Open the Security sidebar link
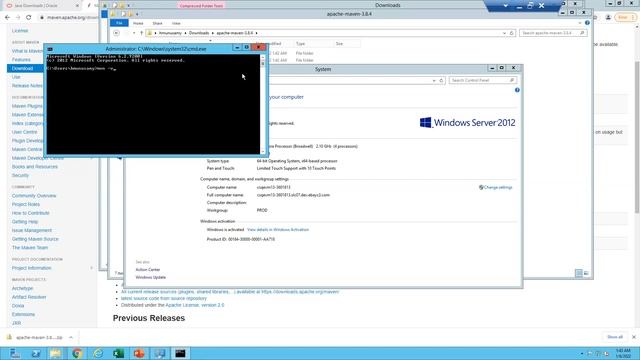The width and height of the screenshot is (640, 360). 20,175
